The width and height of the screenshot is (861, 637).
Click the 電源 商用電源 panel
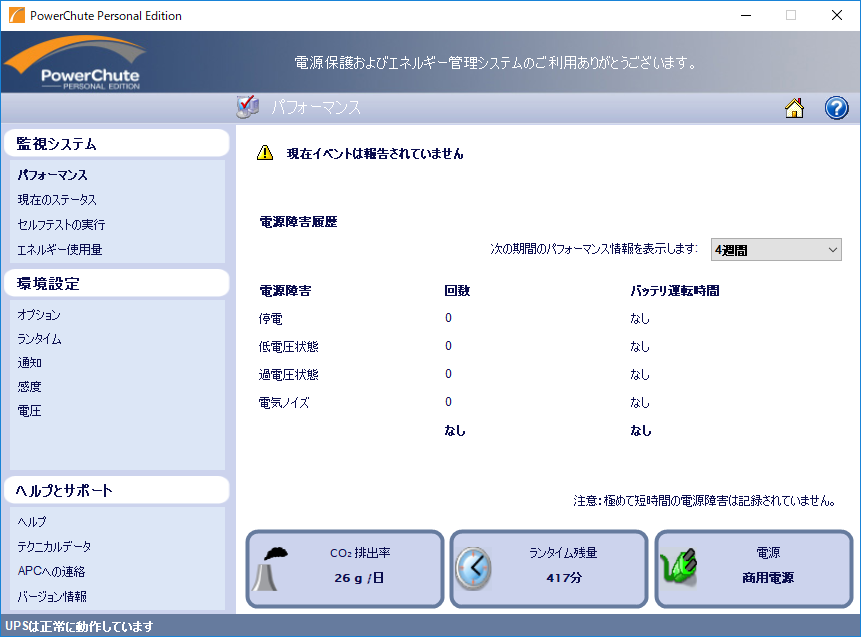pos(754,569)
